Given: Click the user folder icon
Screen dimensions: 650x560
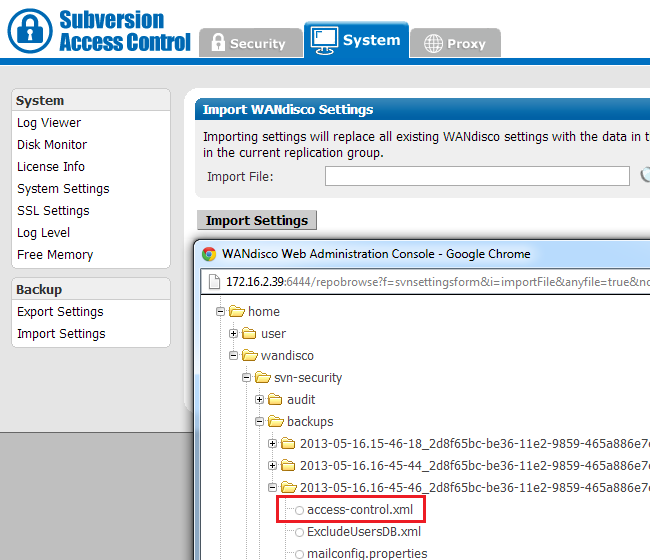Looking at the screenshot, I should tap(249, 333).
